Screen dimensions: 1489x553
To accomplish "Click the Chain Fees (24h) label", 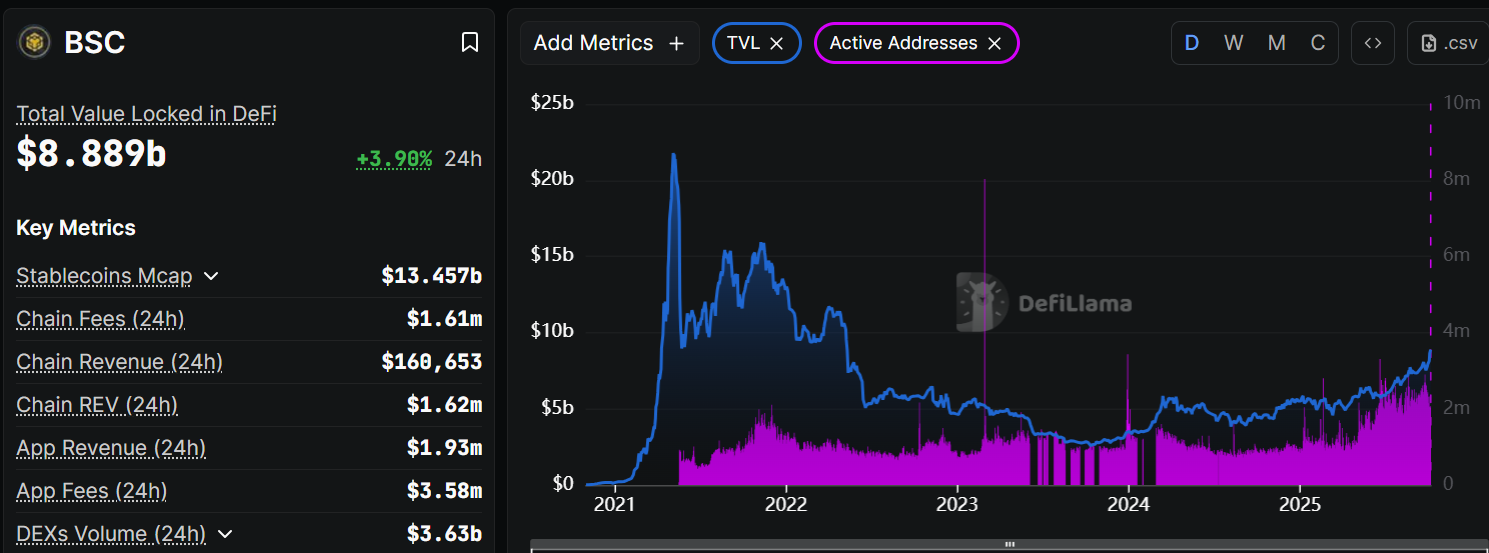I will pos(100,319).
